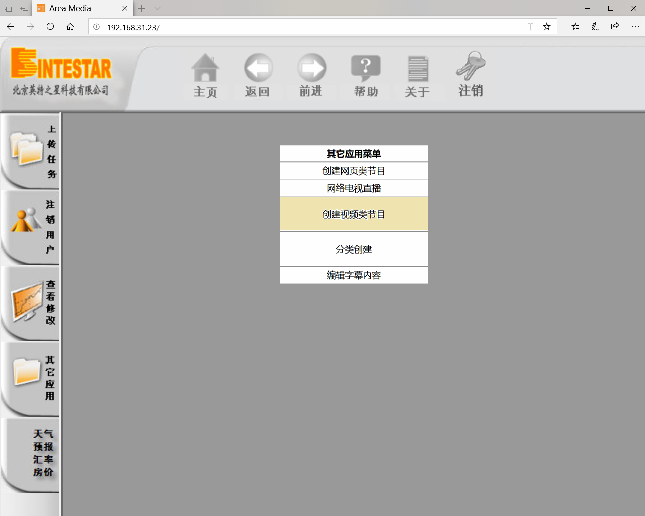645x516 pixels.
Task: Select 创建网页类节目 menu entry
Action: (354, 171)
